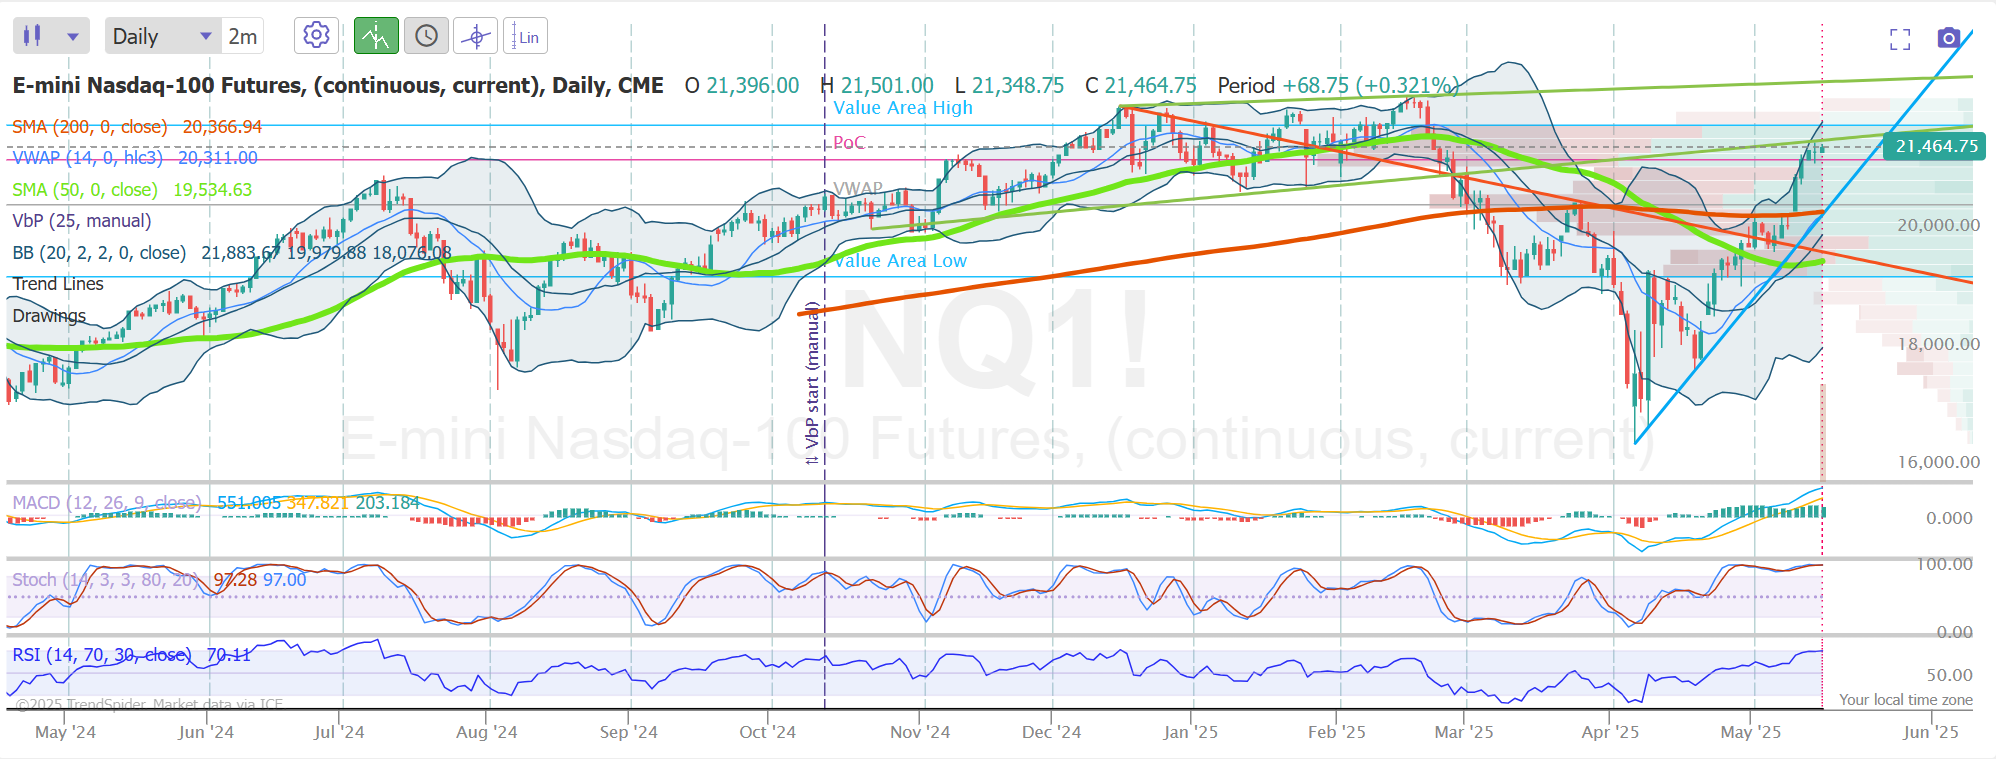Click the Jan '25 date axis label

coord(1190,732)
